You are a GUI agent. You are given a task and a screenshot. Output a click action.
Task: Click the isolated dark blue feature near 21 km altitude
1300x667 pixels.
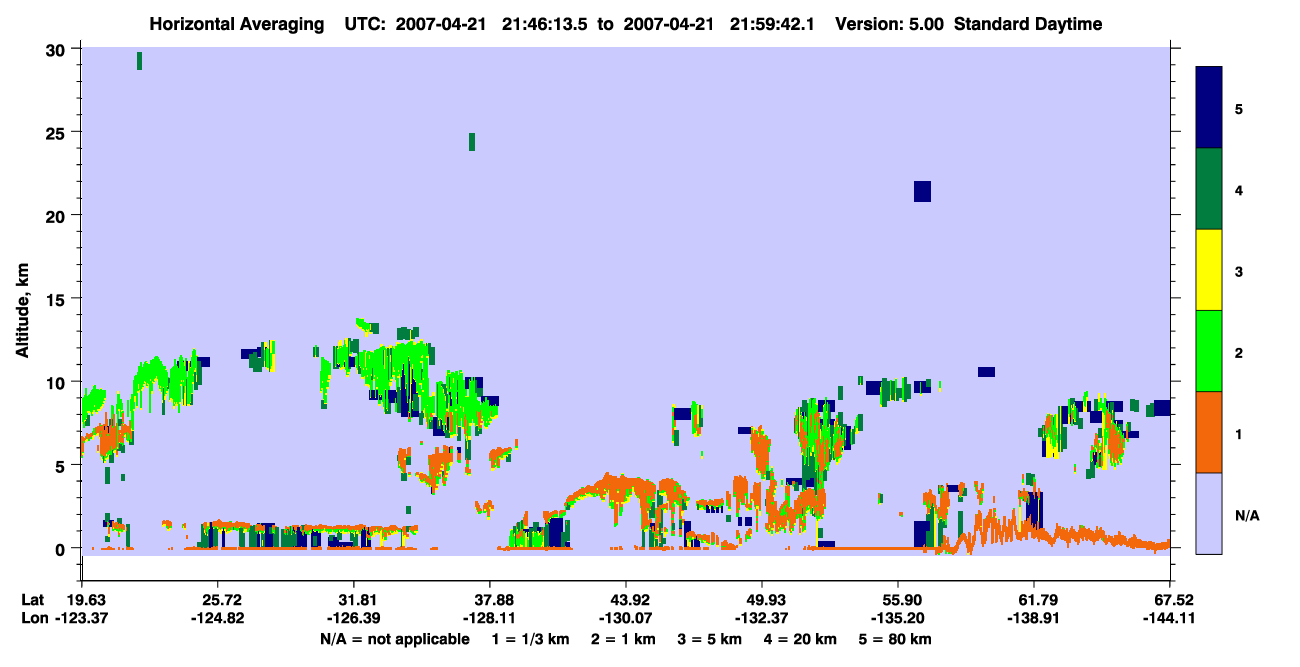[x=922, y=191]
